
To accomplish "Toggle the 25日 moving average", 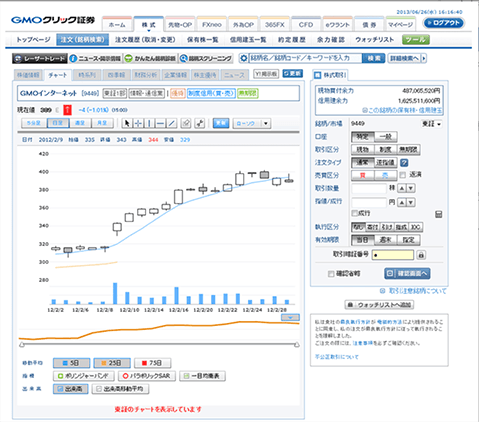I will [x=112, y=363].
